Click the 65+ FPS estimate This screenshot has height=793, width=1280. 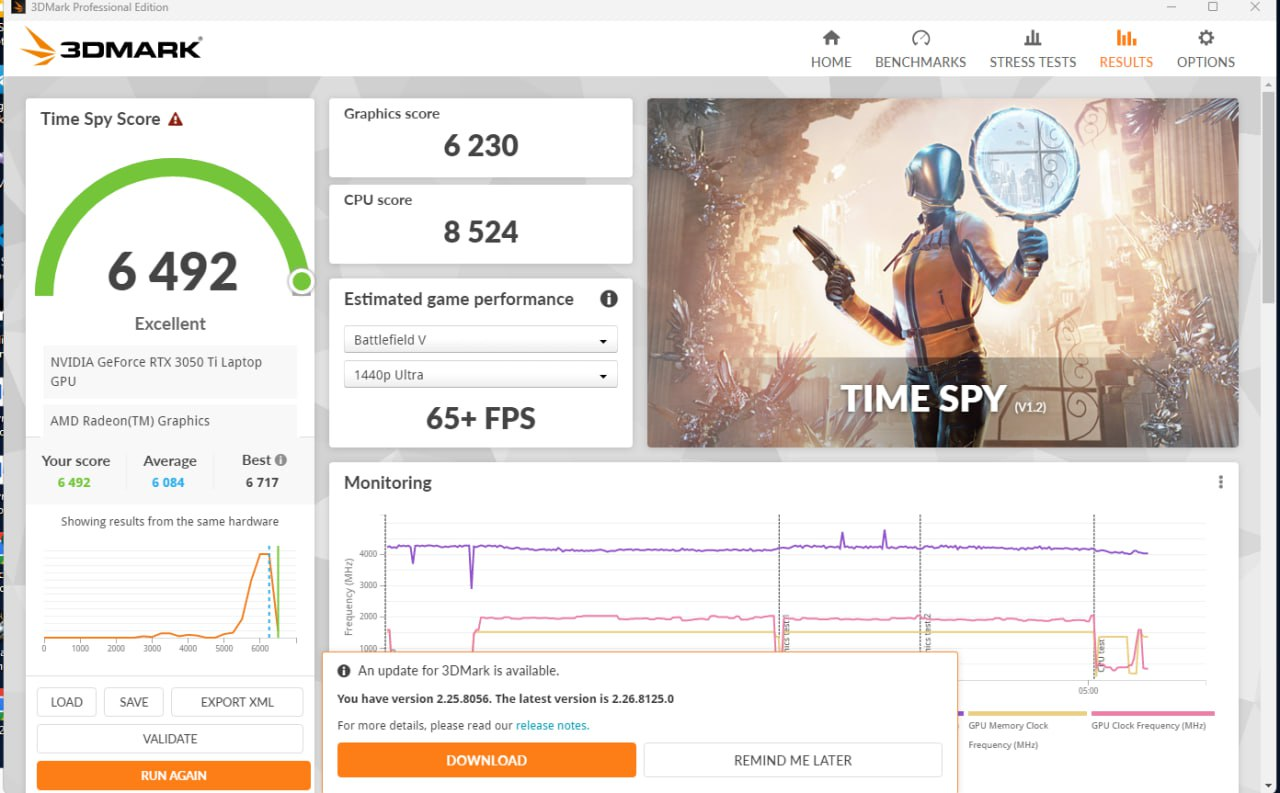pos(481,418)
